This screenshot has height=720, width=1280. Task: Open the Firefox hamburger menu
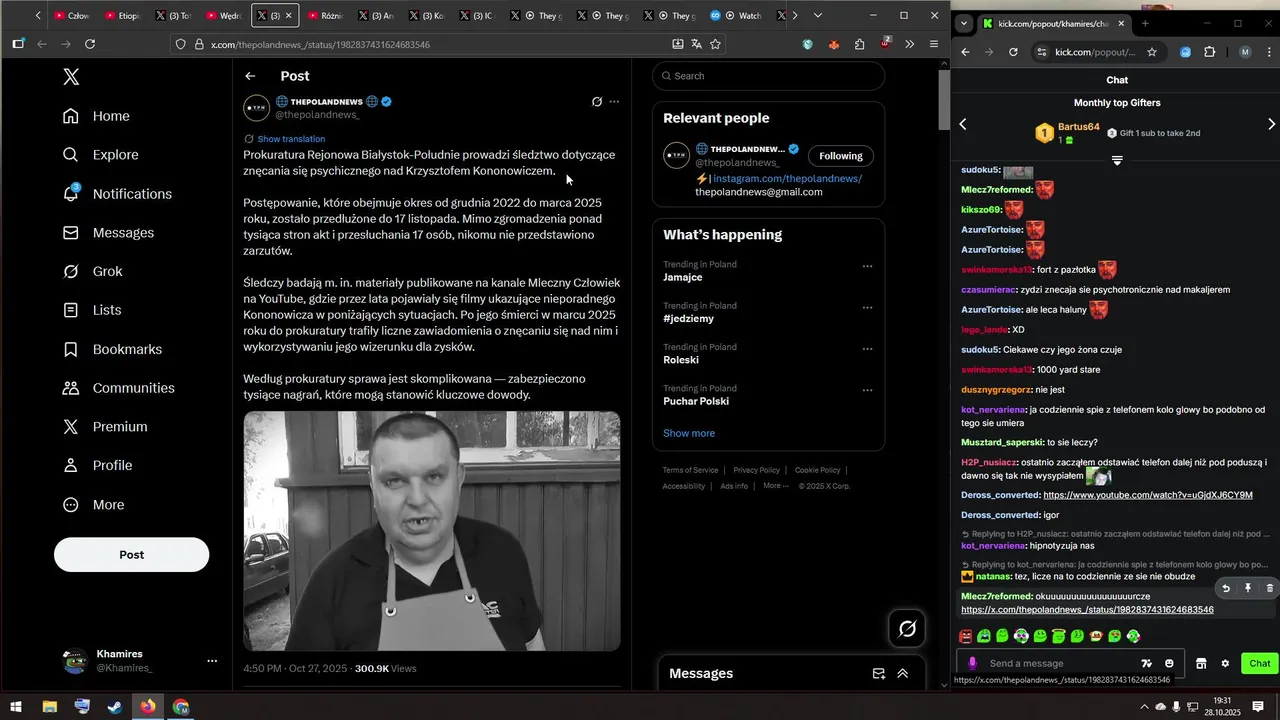coord(934,44)
